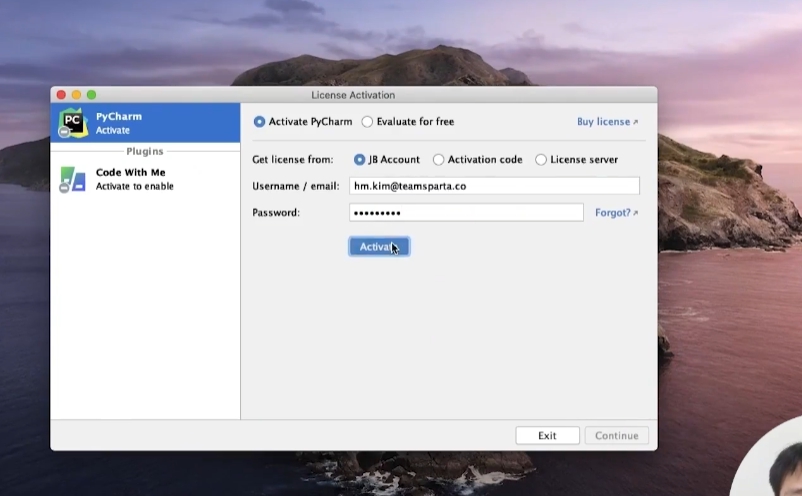This screenshot has height=496, width=802.
Task: Click the 'Username / email:' label
Action: pyautogui.click(x=296, y=186)
